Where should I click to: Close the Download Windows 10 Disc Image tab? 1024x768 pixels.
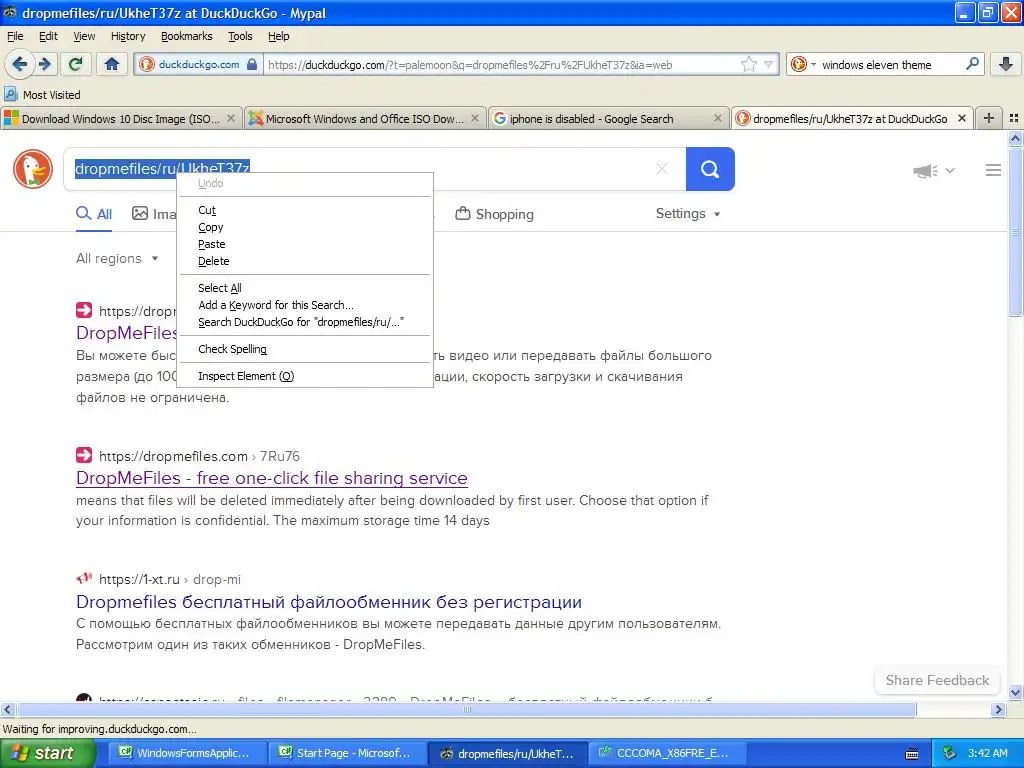pyautogui.click(x=231, y=118)
